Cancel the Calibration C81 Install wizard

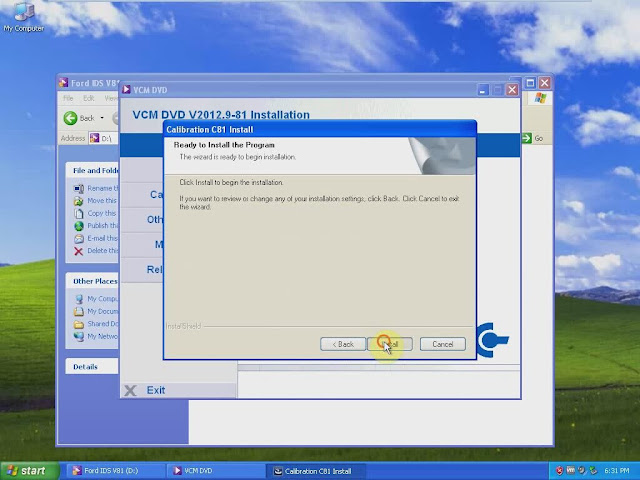click(x=442, y=344)
